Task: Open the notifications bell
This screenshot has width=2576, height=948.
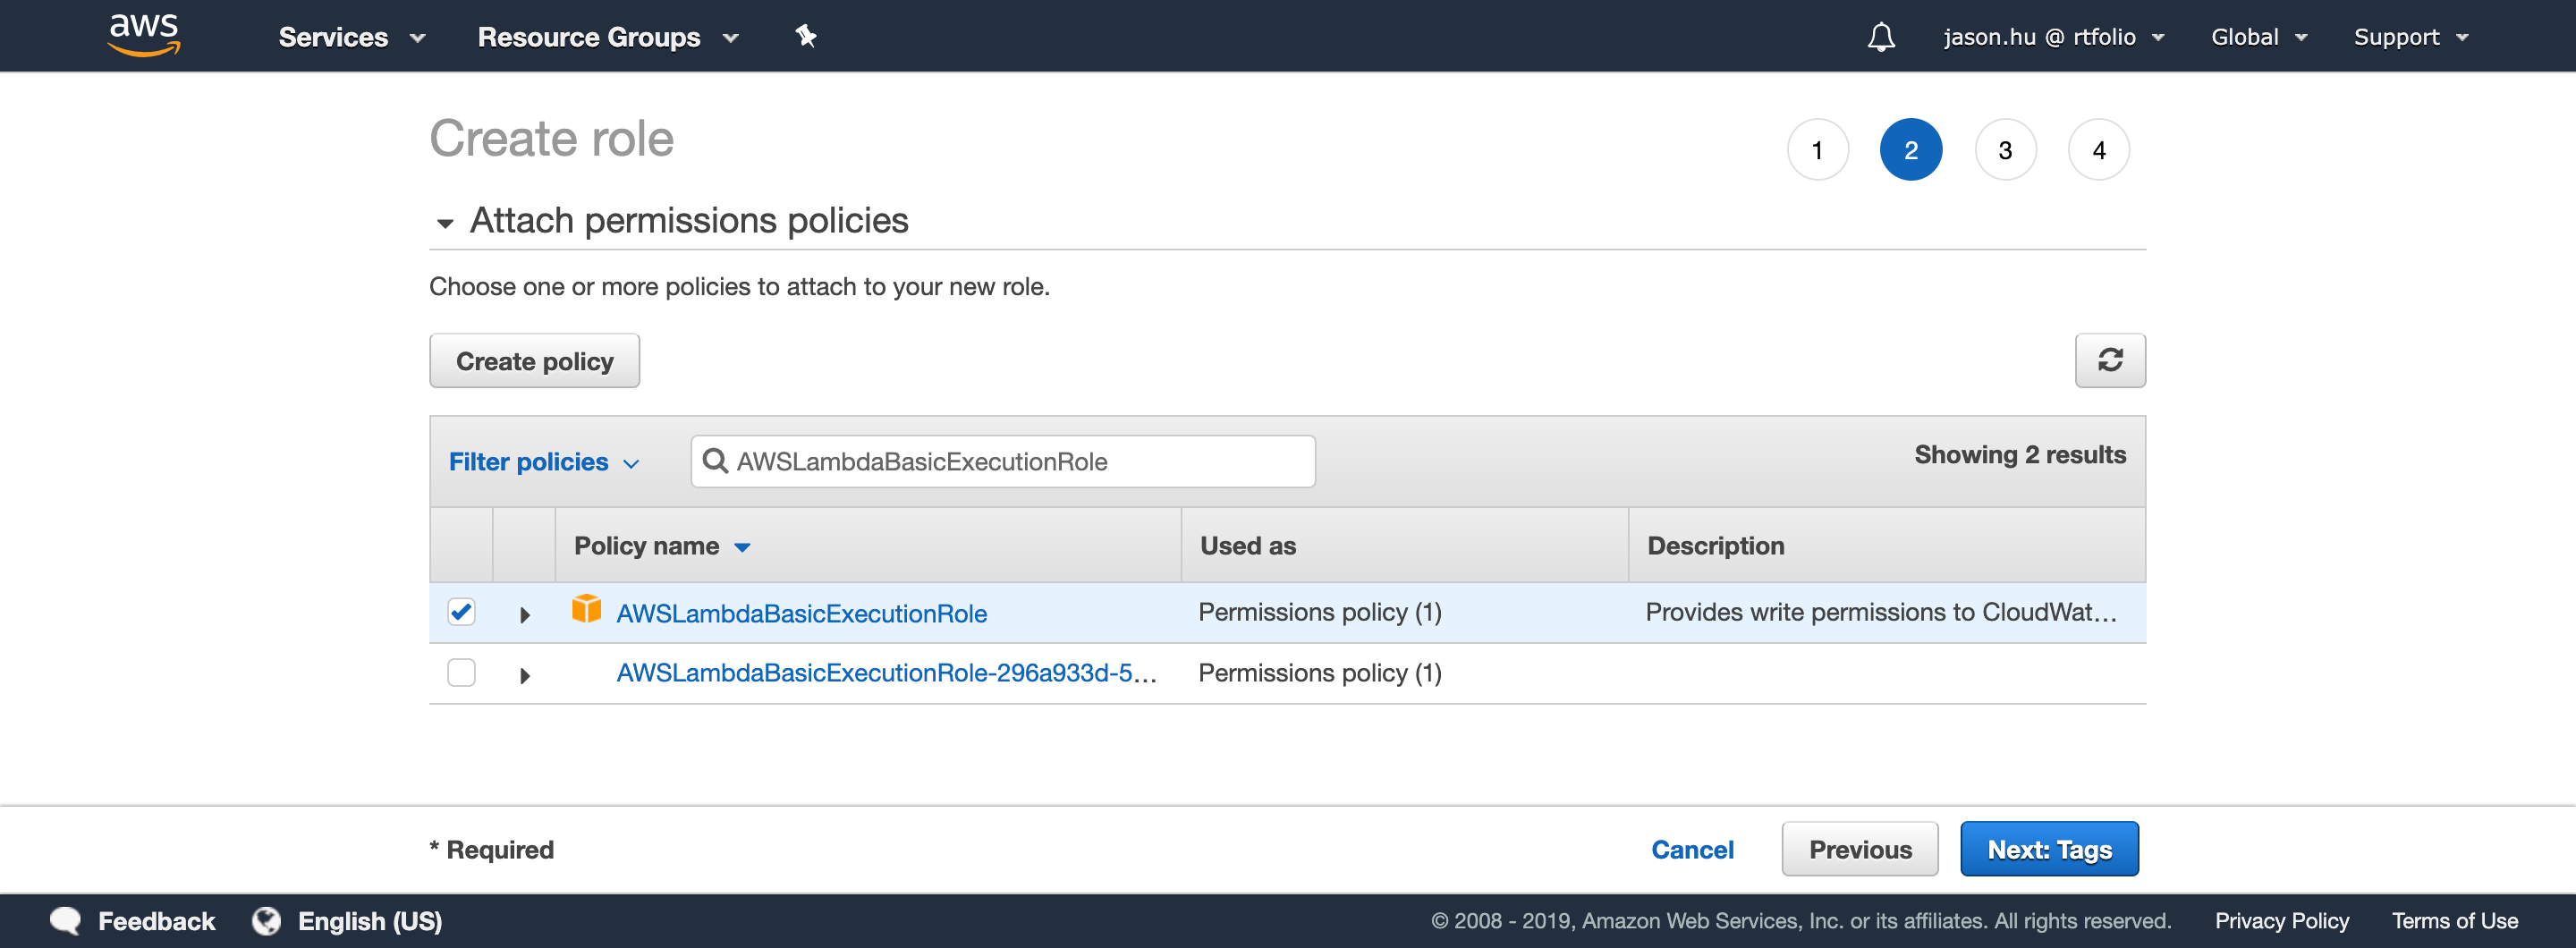Action: pyautogui.click(x=1881, y=36)
